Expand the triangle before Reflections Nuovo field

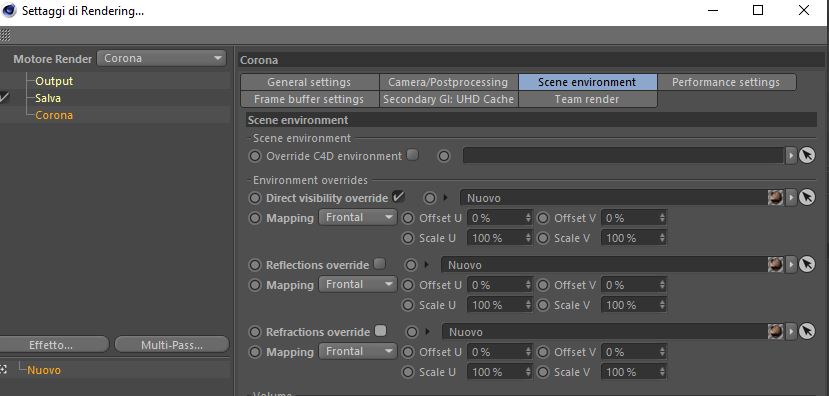click(x=426, y=264)
